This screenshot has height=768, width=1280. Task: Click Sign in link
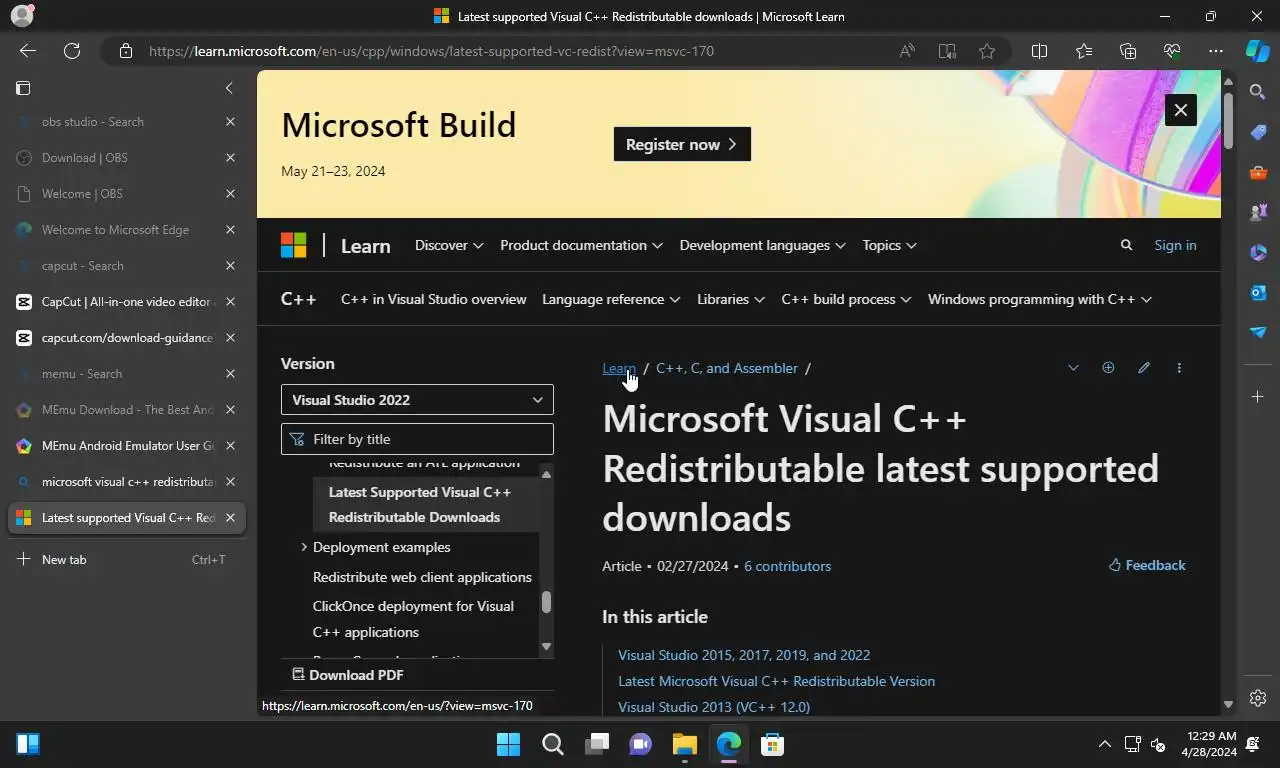(1175, 245)
